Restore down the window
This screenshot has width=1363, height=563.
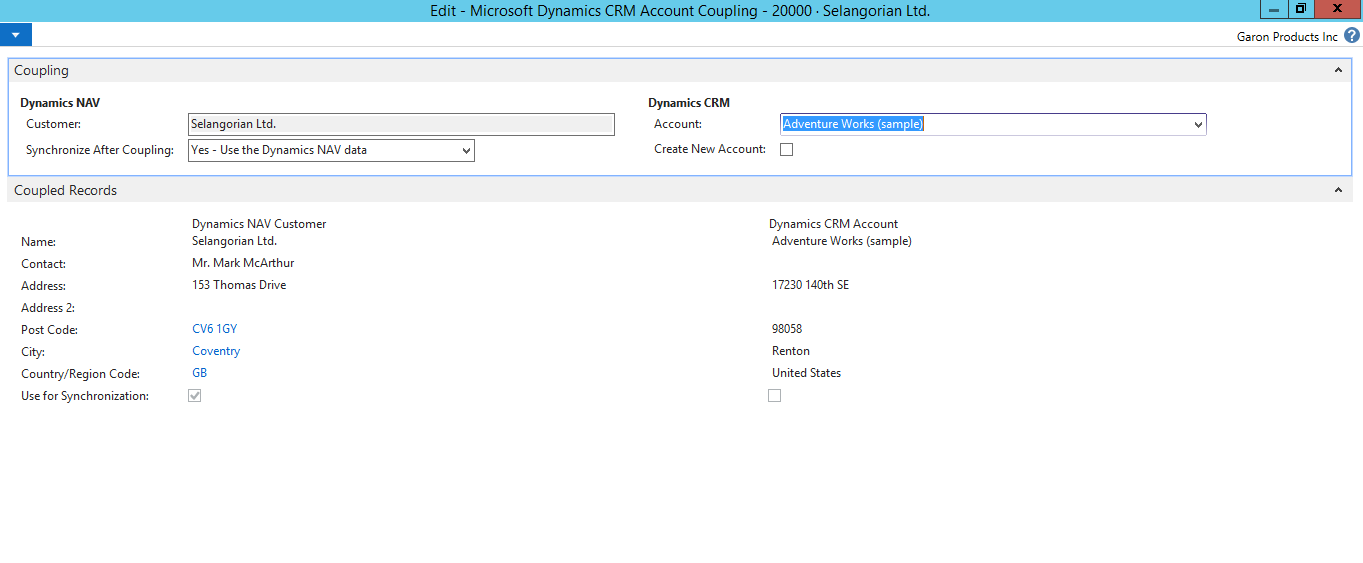(1300, 9)
